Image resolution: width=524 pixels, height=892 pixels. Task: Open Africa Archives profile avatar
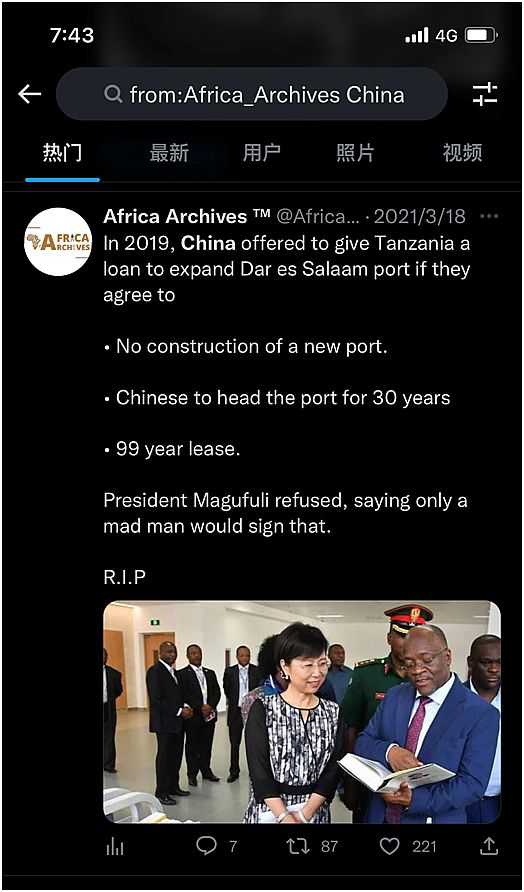(58, 242)
